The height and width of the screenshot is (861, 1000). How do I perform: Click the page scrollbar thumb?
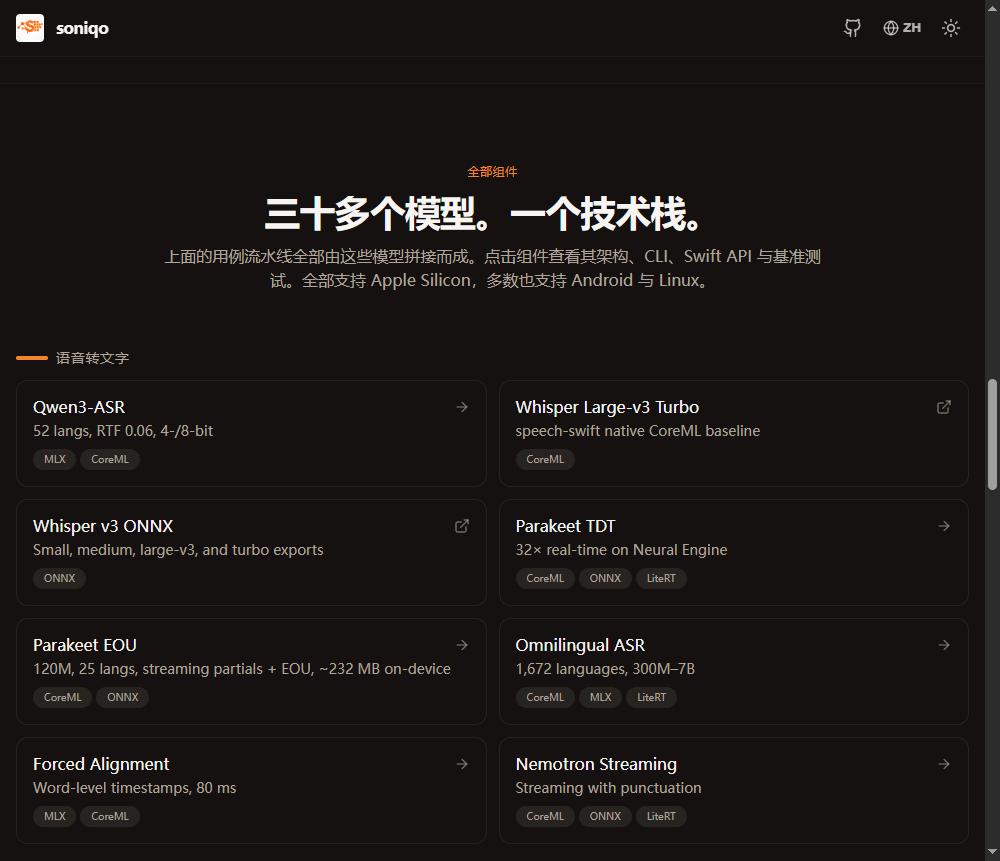point(992,434)
